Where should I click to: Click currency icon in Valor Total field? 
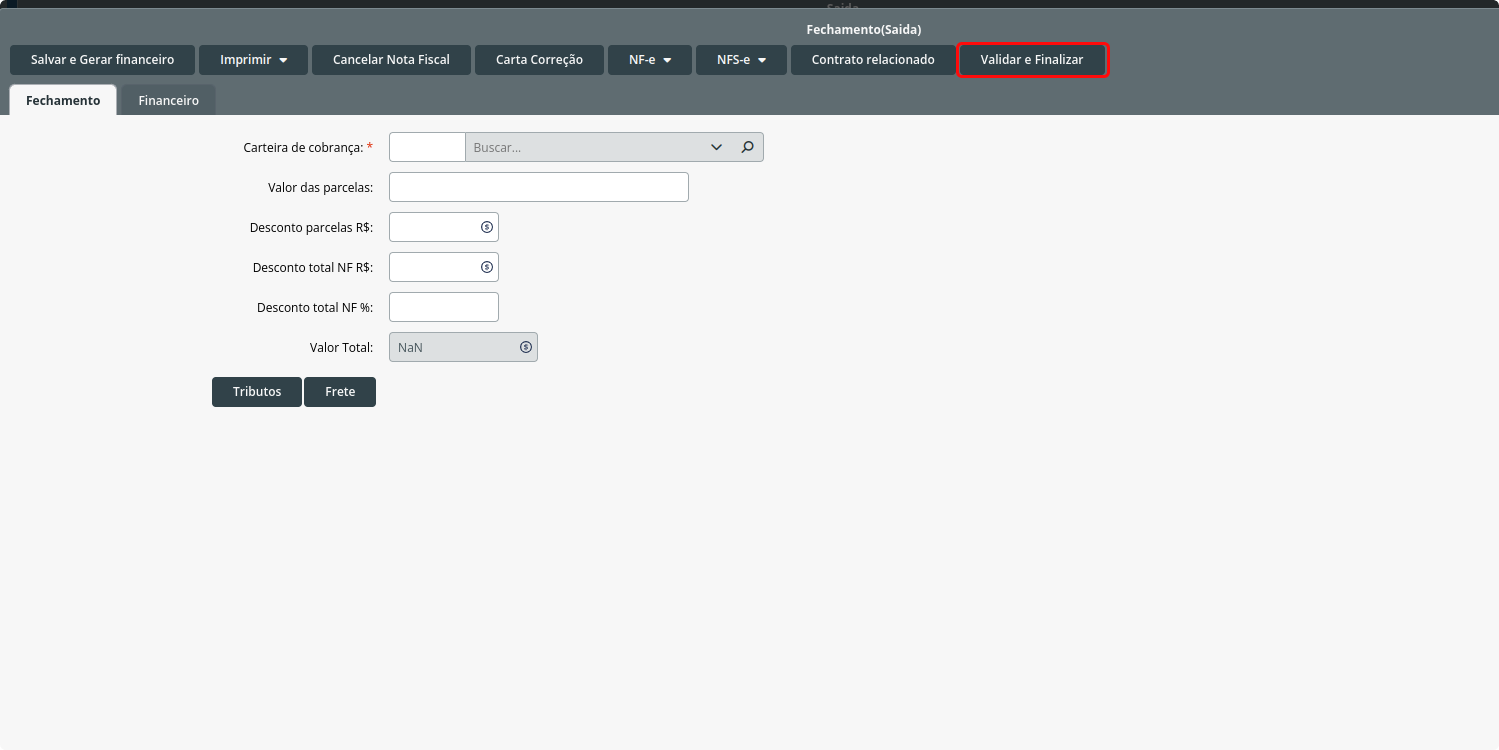coord(526,347)
